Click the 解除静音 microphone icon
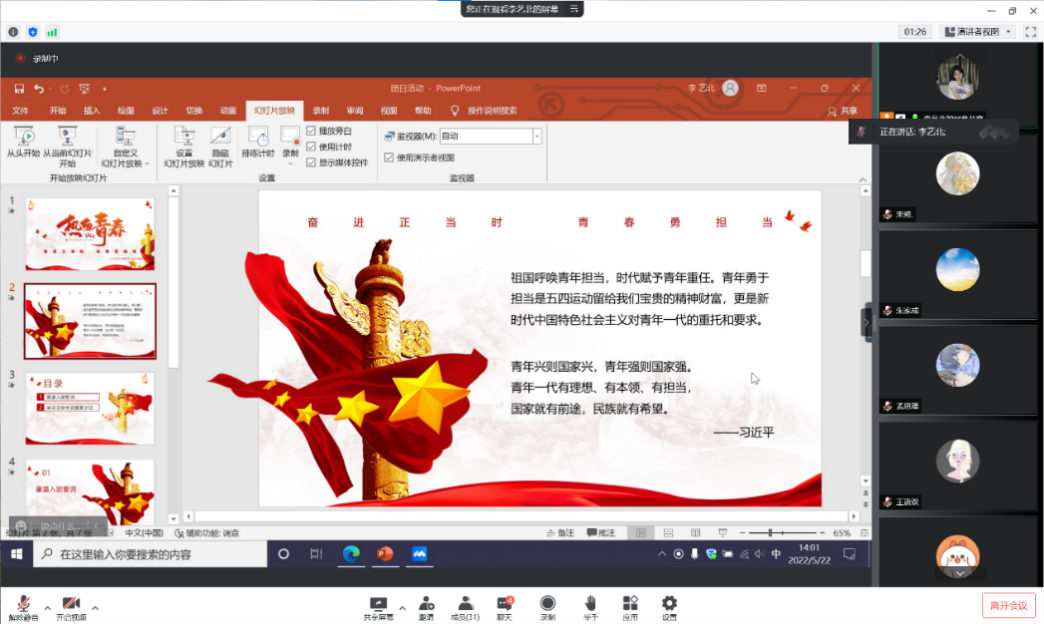 click(22, 603)
